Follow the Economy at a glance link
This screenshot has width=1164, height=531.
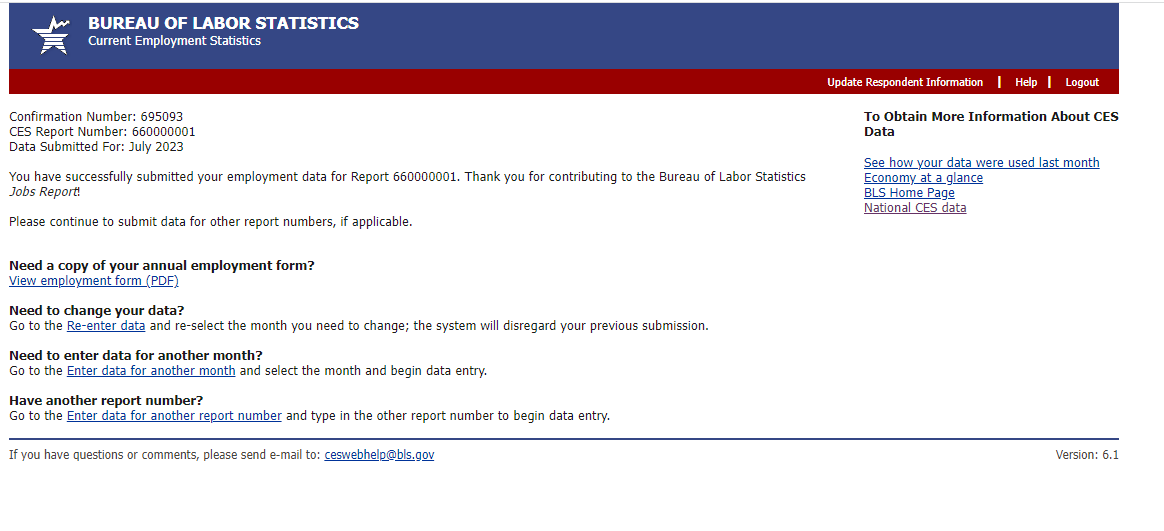[923, 178]
